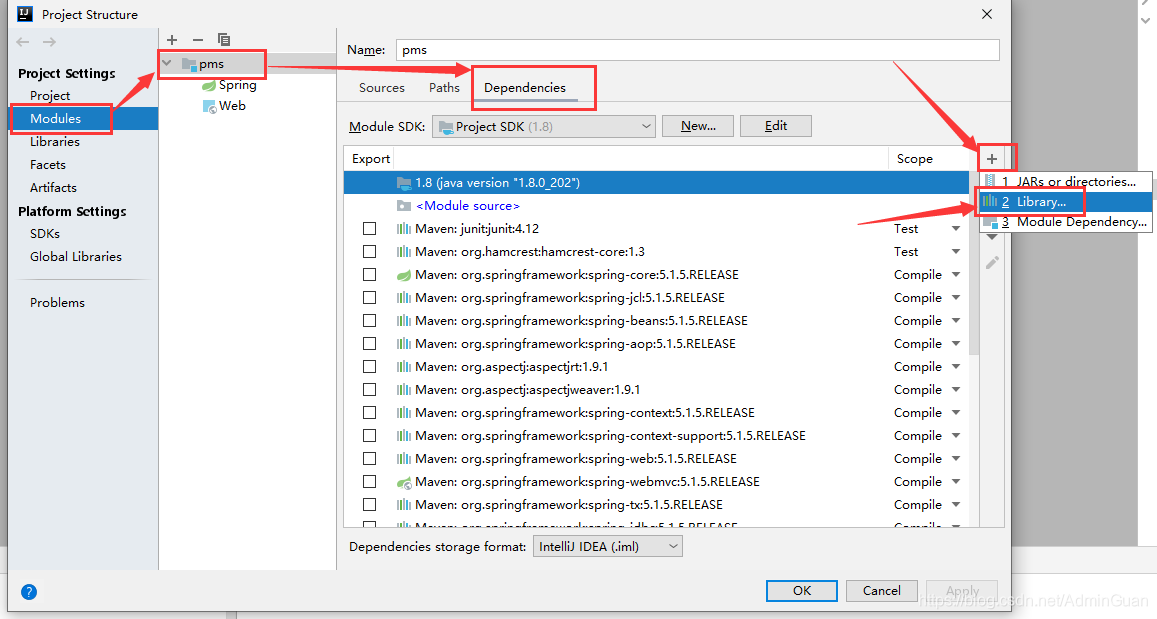Select the spring-context-support dependency row
This screenshot has height=619, width=1157.
point(656,436)
